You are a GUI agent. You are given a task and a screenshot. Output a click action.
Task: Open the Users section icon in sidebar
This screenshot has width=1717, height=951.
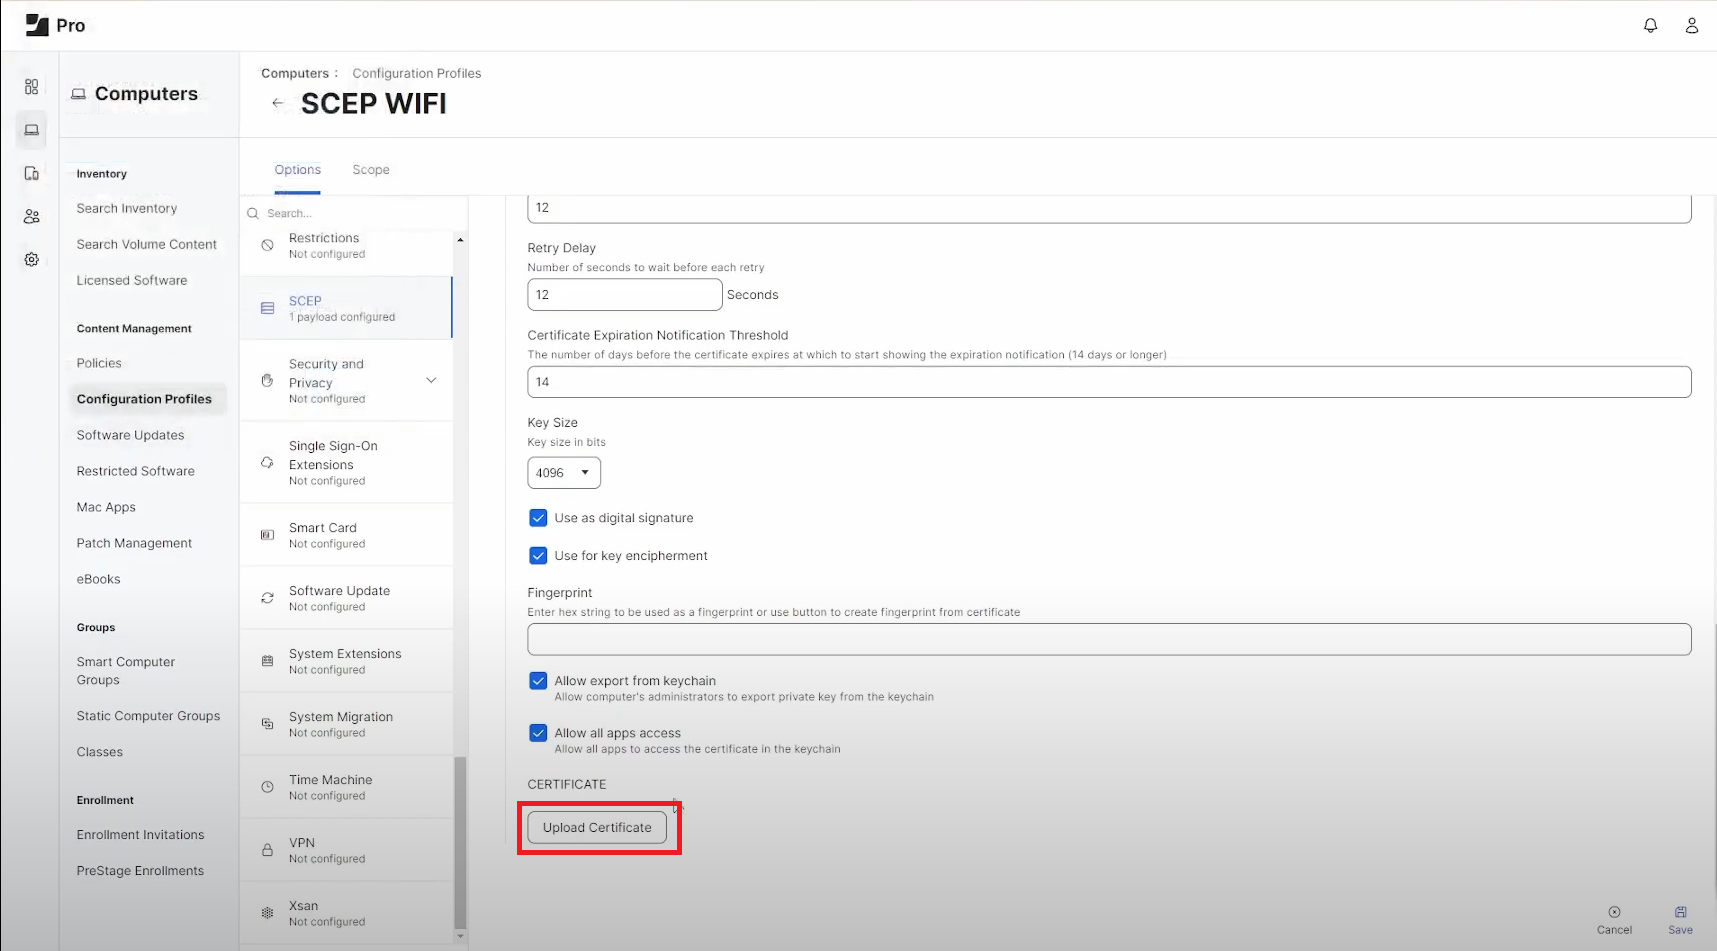(x=31, y=216)
